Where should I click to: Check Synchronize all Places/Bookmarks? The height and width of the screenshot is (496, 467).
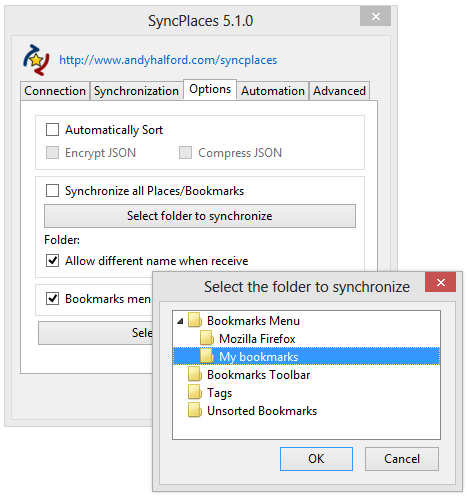tap(52, 191)
